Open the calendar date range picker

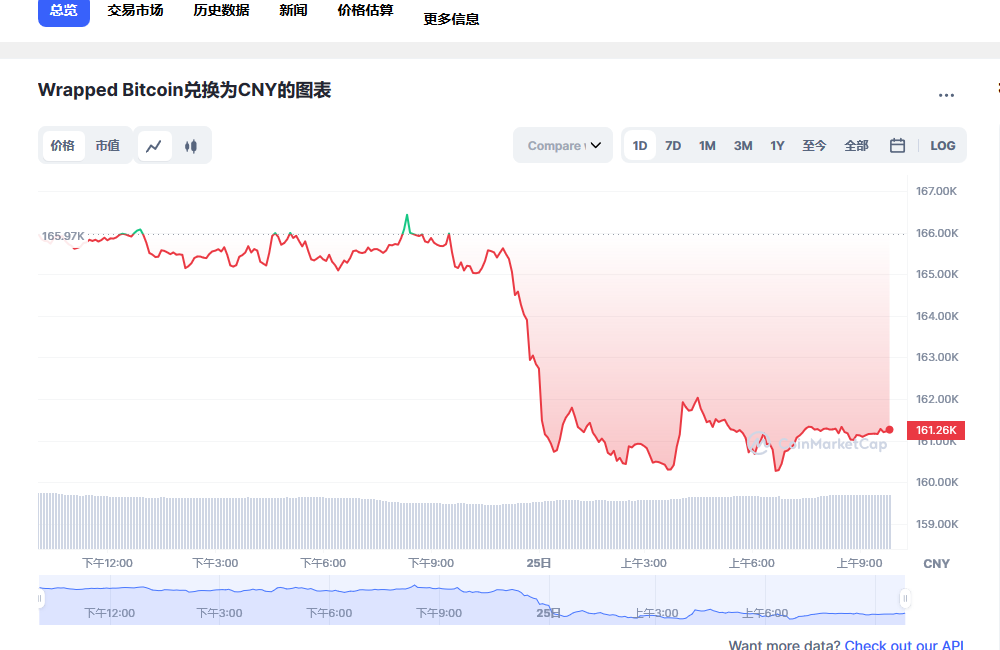[897, 145]
